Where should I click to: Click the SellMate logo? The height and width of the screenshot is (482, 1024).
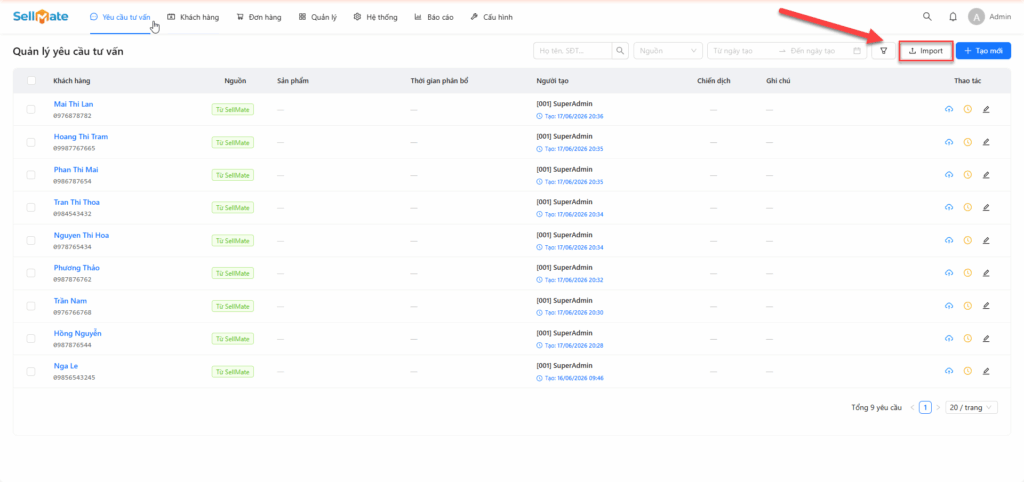pyautogui.click(x=40, y=17)
